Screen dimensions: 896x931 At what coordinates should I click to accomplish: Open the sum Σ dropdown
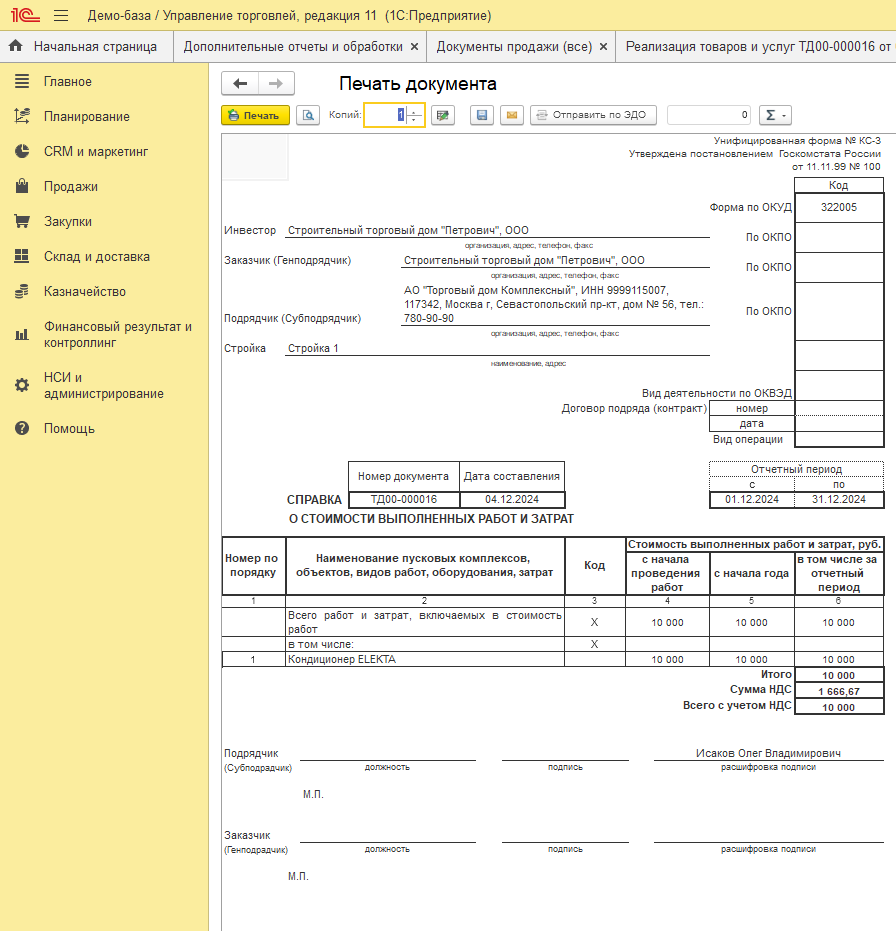(x=775, y=115)
